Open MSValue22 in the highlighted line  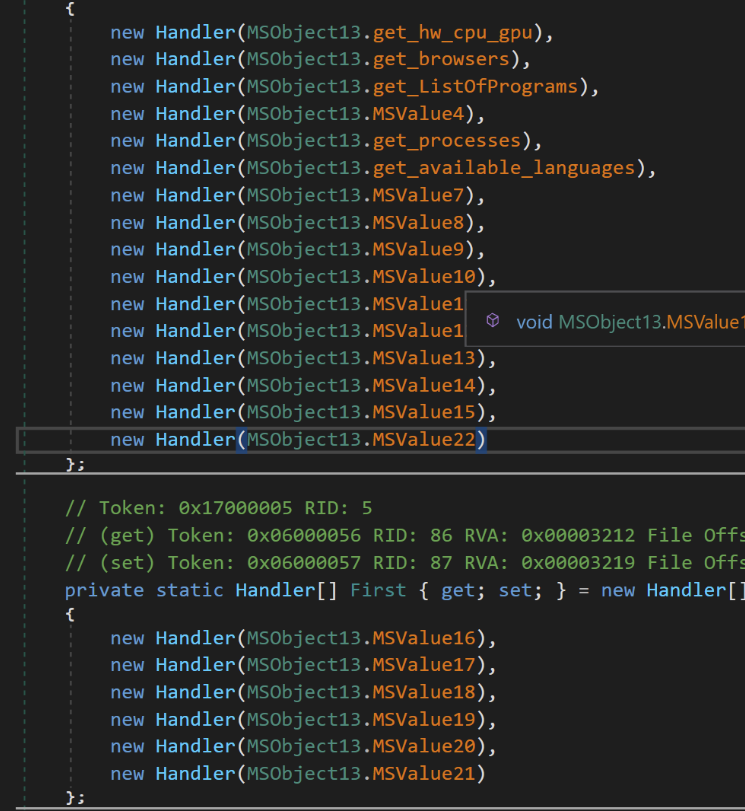(424, 440)
